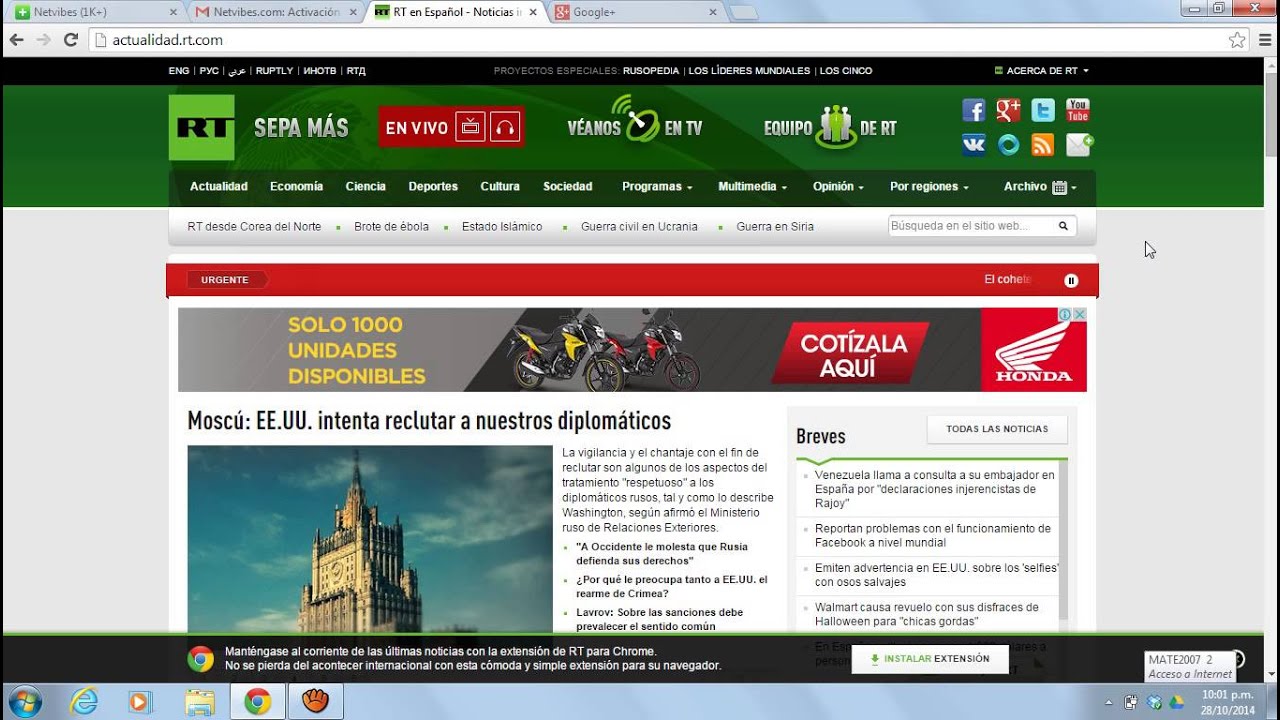Switch to the Google+ browser tab
The image size is (1280, 720).
(633, 12)
